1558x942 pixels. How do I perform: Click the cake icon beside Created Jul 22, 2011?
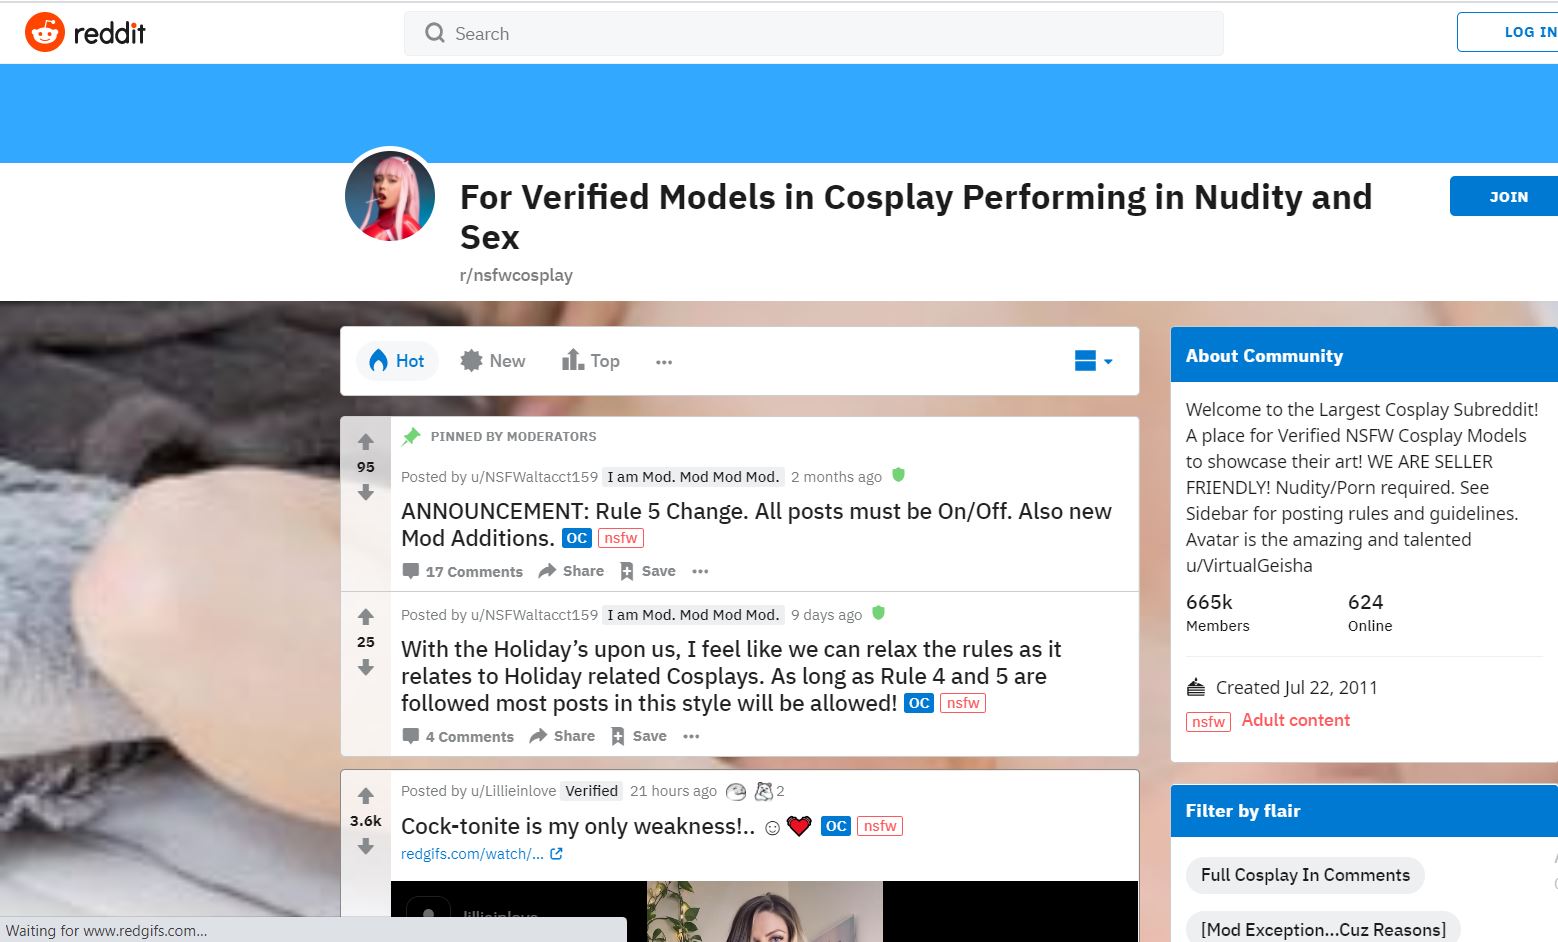tap(1196, 687)
